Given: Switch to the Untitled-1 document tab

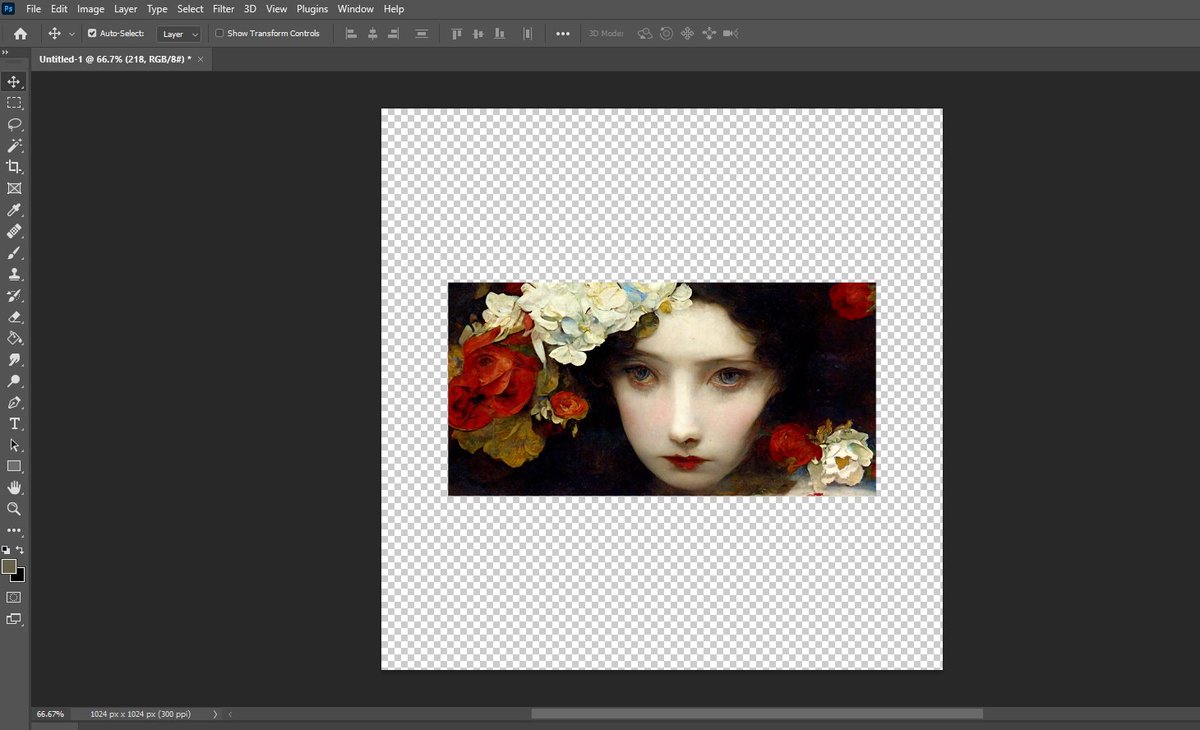Looking at the screenshot, I should [114, 59].
